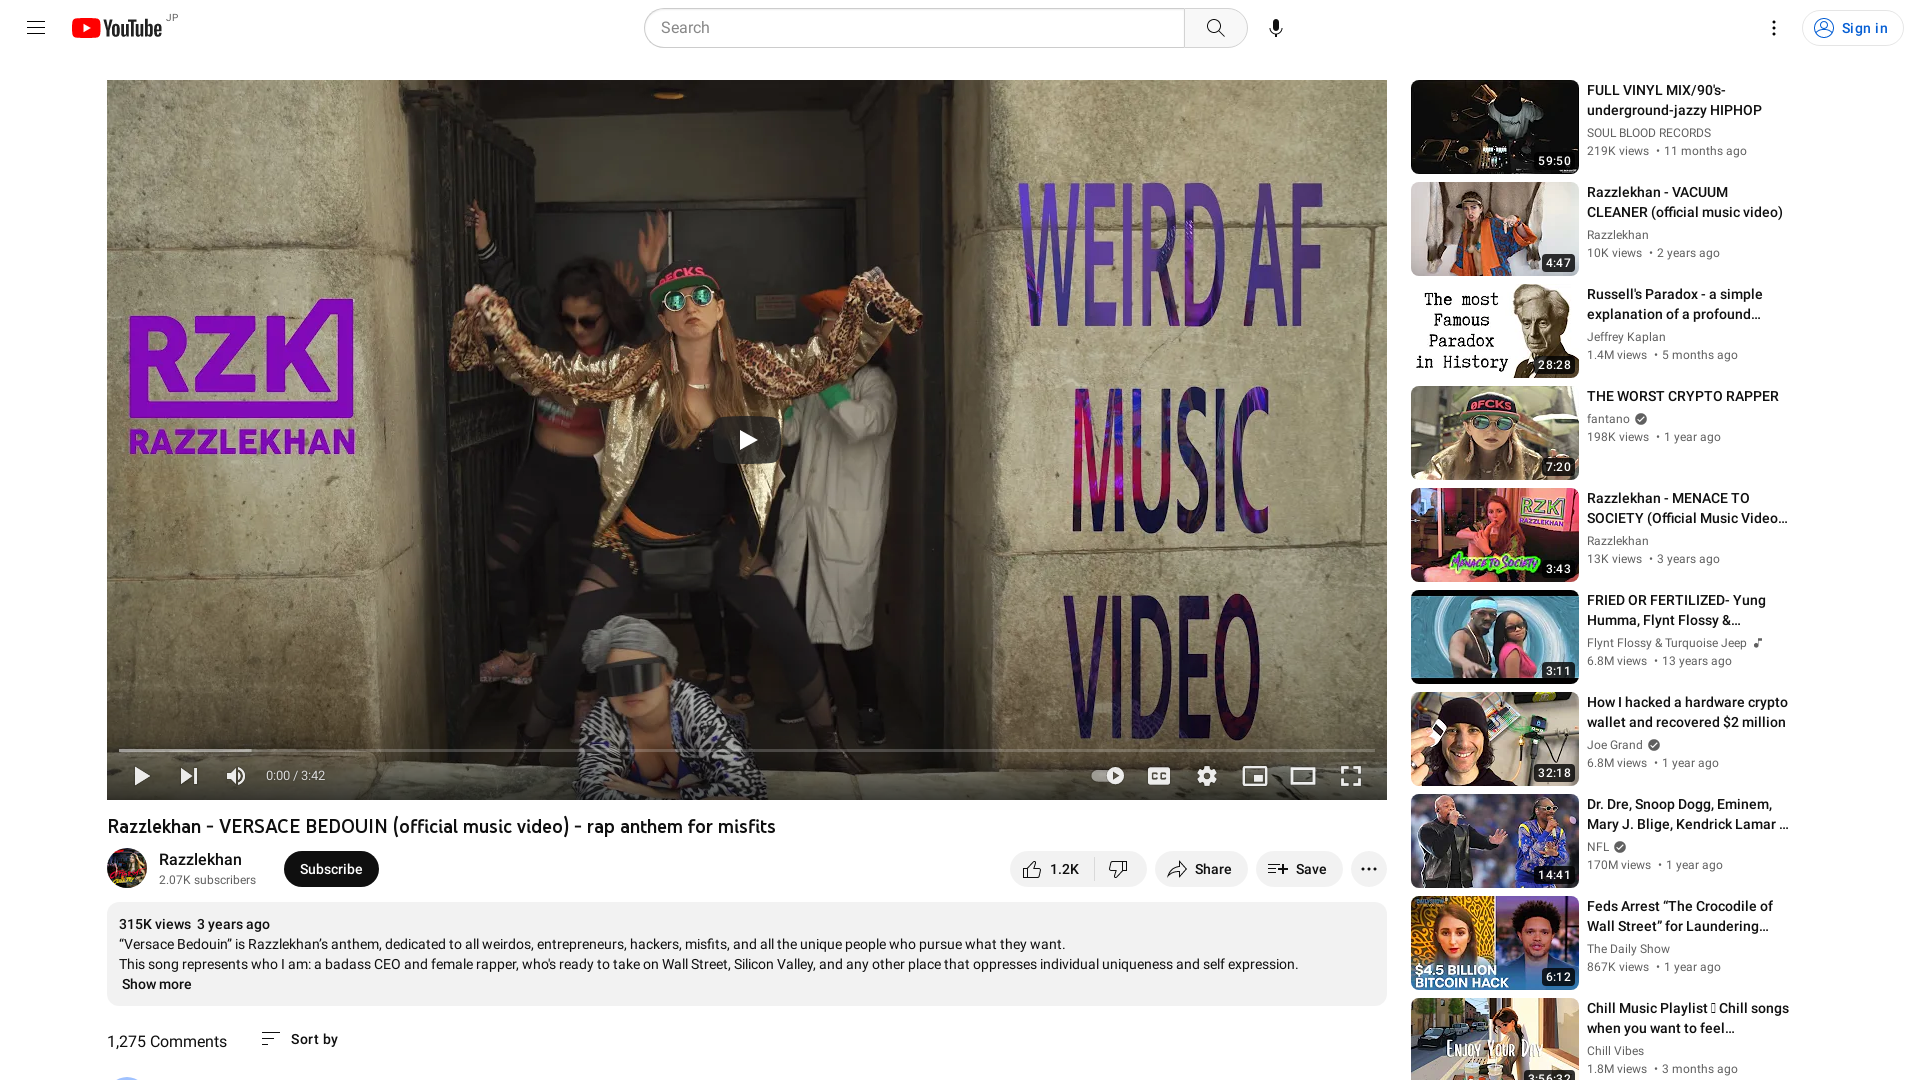1920x1080 pixels.
Task: Open Crocodile of Wall Street video
Action: [1680, 917]
